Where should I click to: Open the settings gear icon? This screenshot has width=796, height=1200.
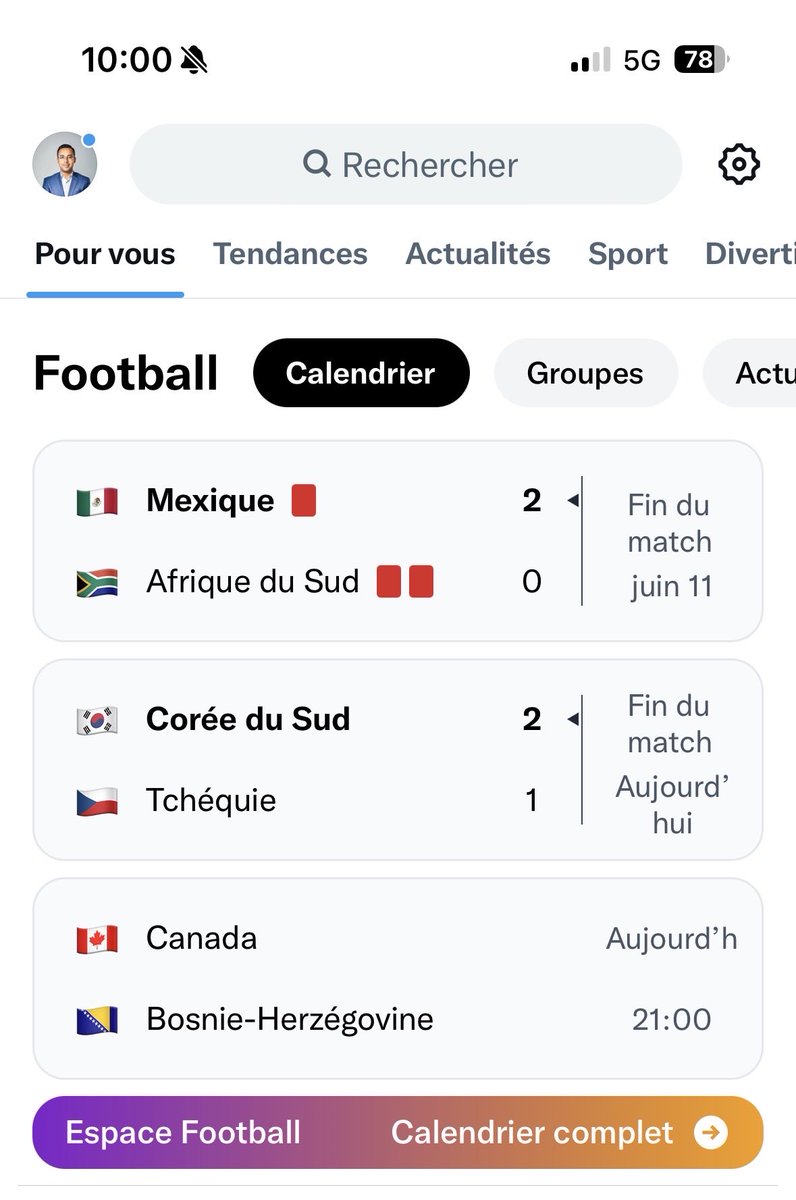coord(740,164)
